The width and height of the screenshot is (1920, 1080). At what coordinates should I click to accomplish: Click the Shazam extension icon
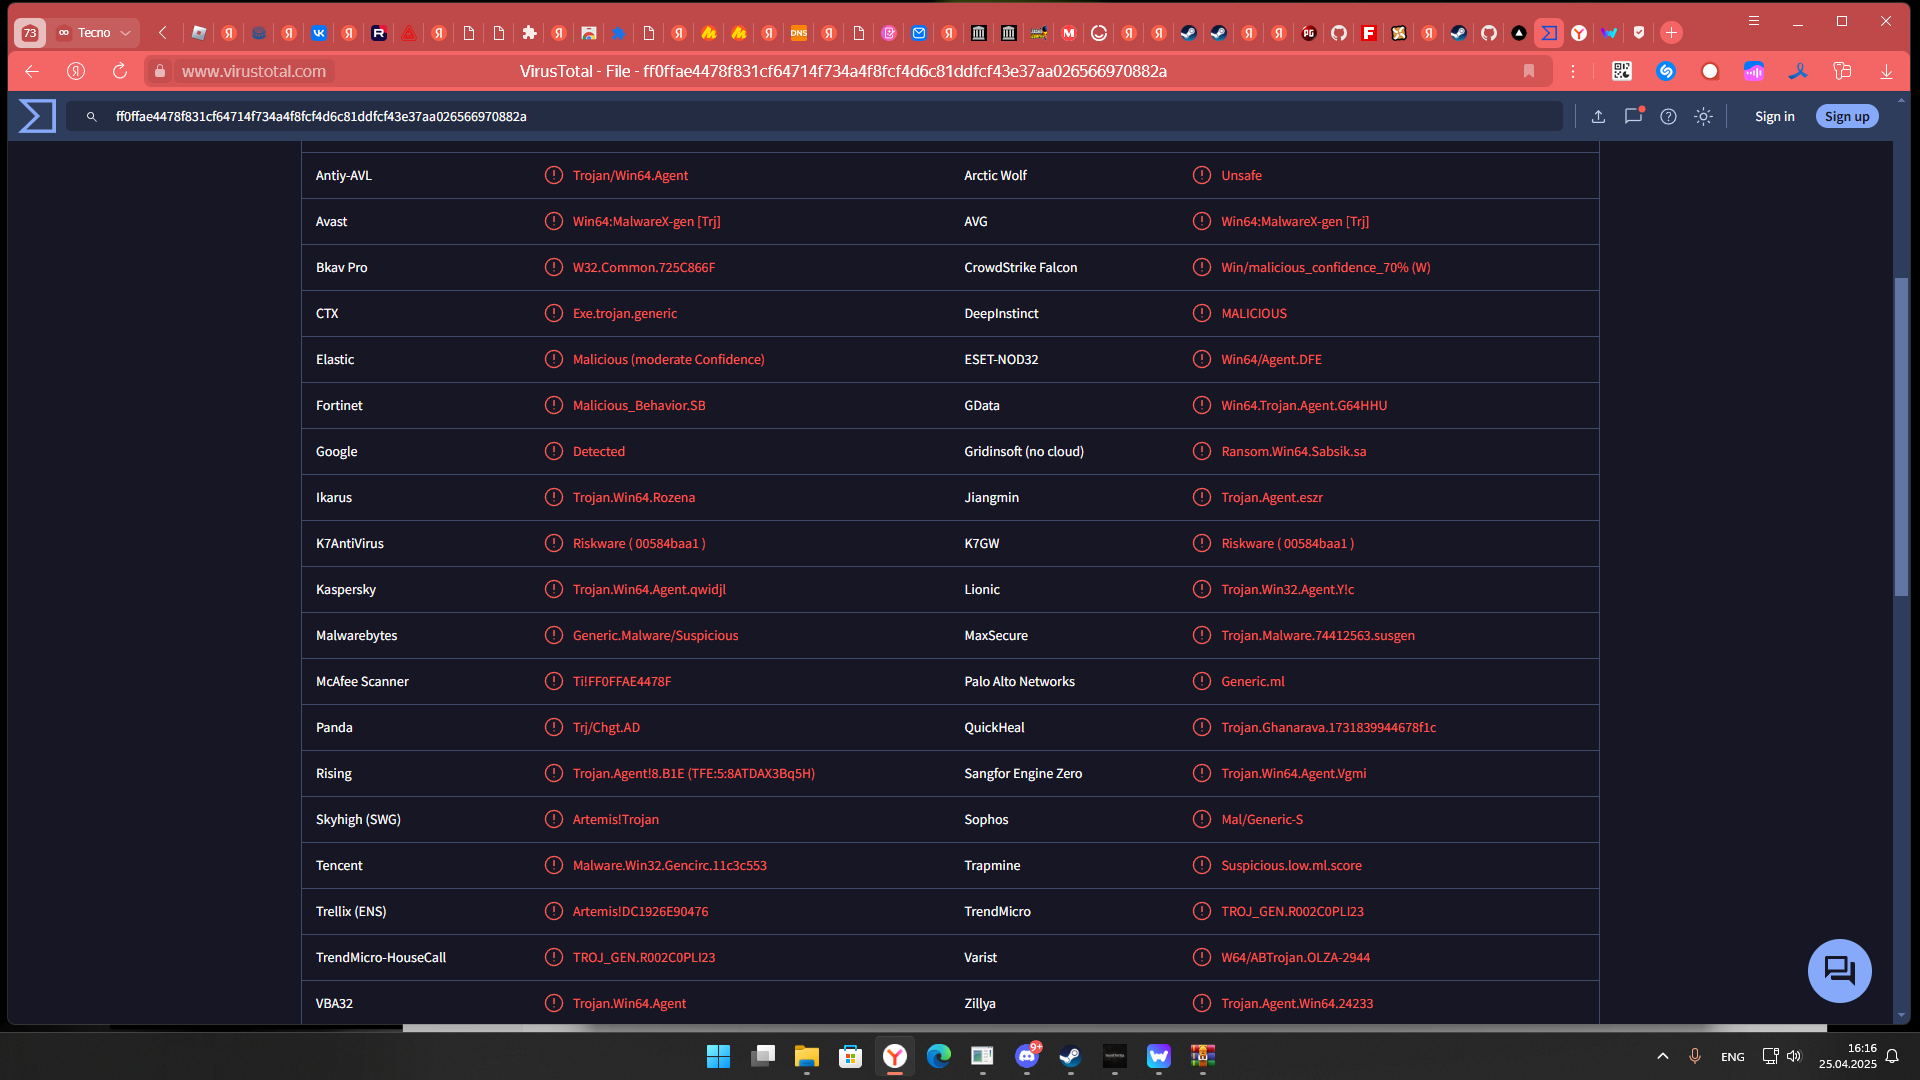(x=1666, y=71)
